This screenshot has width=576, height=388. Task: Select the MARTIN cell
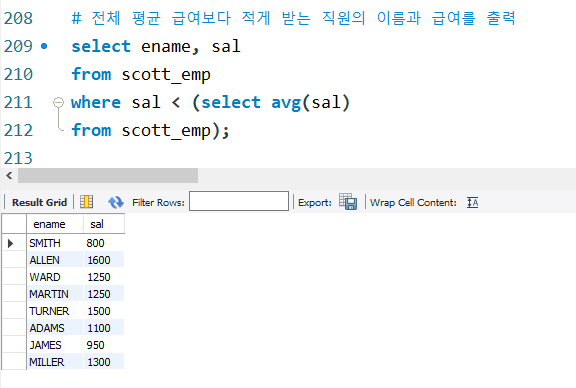(55, 294)
